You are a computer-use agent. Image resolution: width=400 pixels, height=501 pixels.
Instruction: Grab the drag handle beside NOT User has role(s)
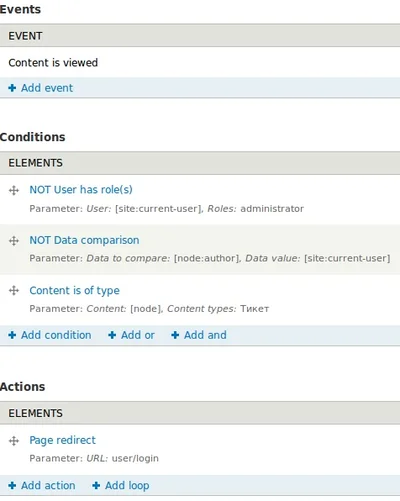pos(14,191)
